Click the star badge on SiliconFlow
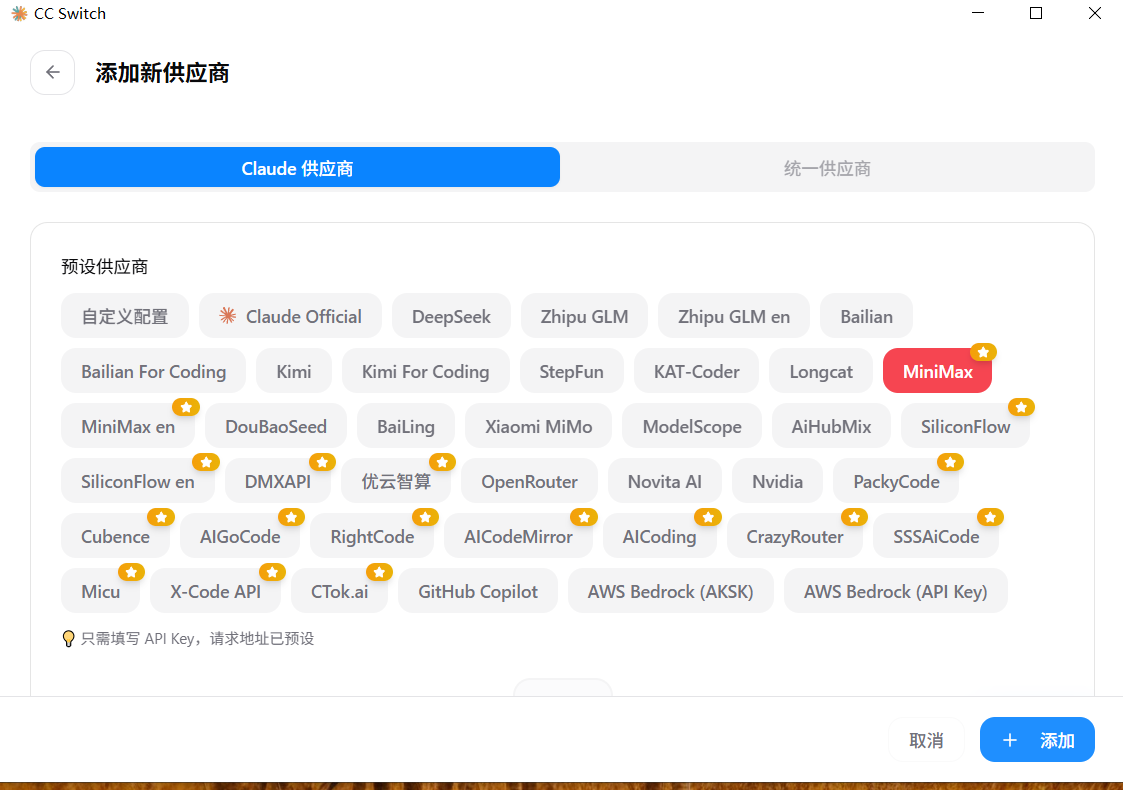The width and height of the screenshot is (1123, 790). point(1021,407)
